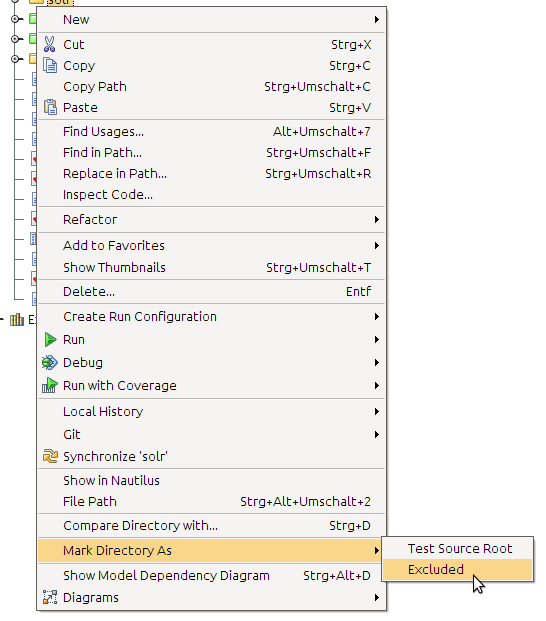
Task: Expand the arrow beside Run with Coverage
Action: click(377, 385)
